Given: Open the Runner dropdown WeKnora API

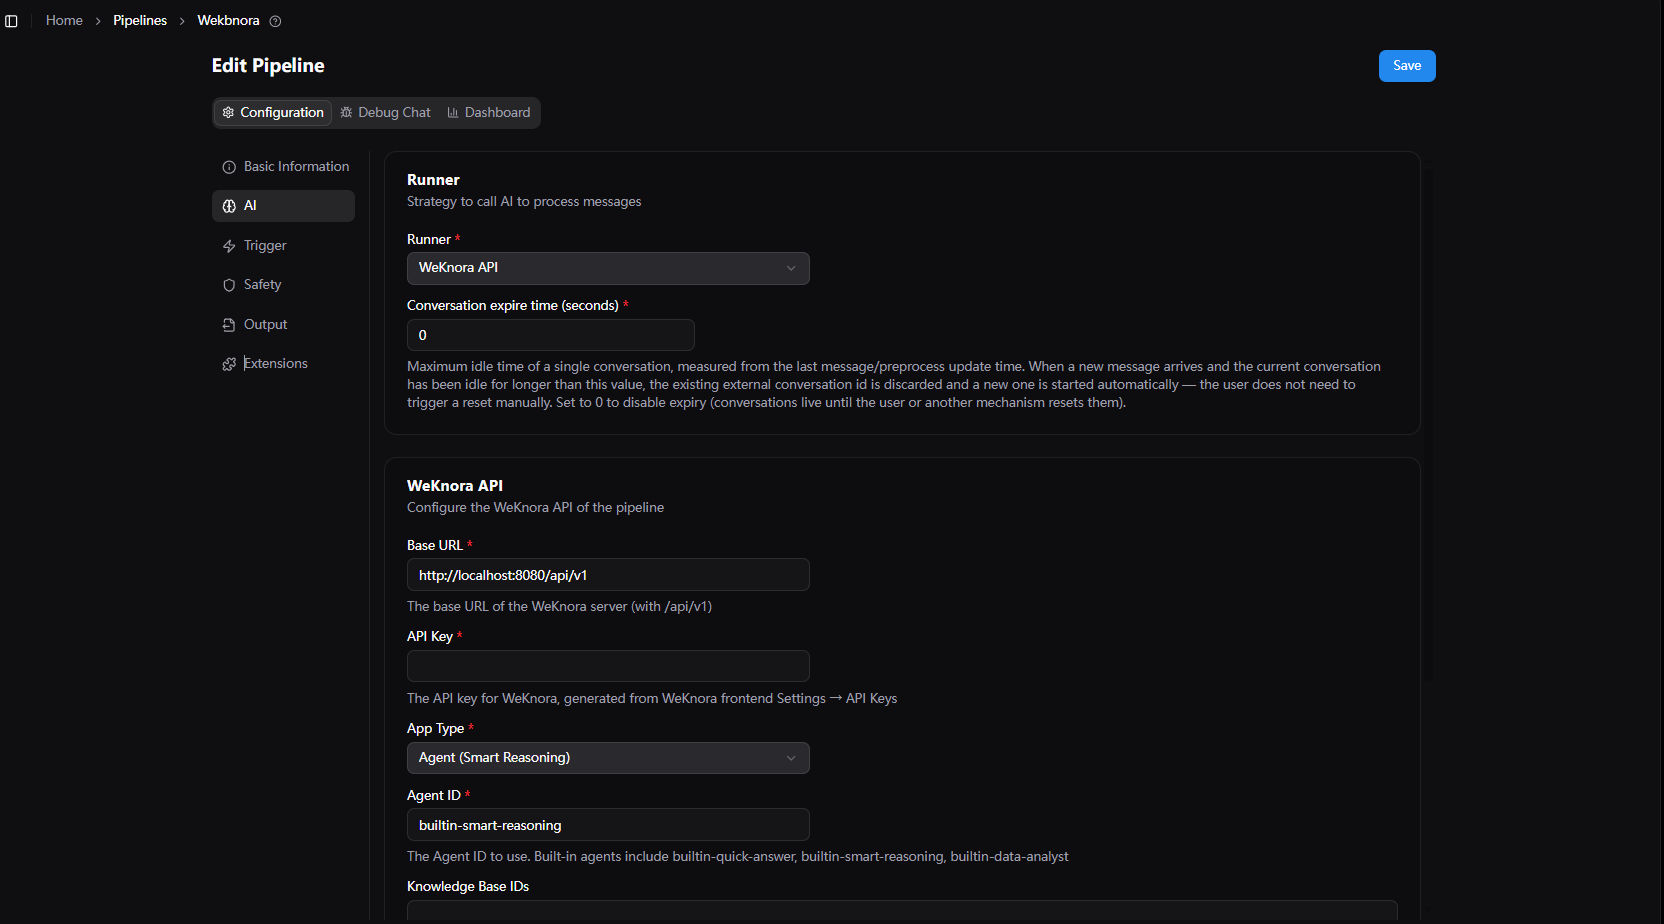Looking at the screenshot, I should 608,268.
